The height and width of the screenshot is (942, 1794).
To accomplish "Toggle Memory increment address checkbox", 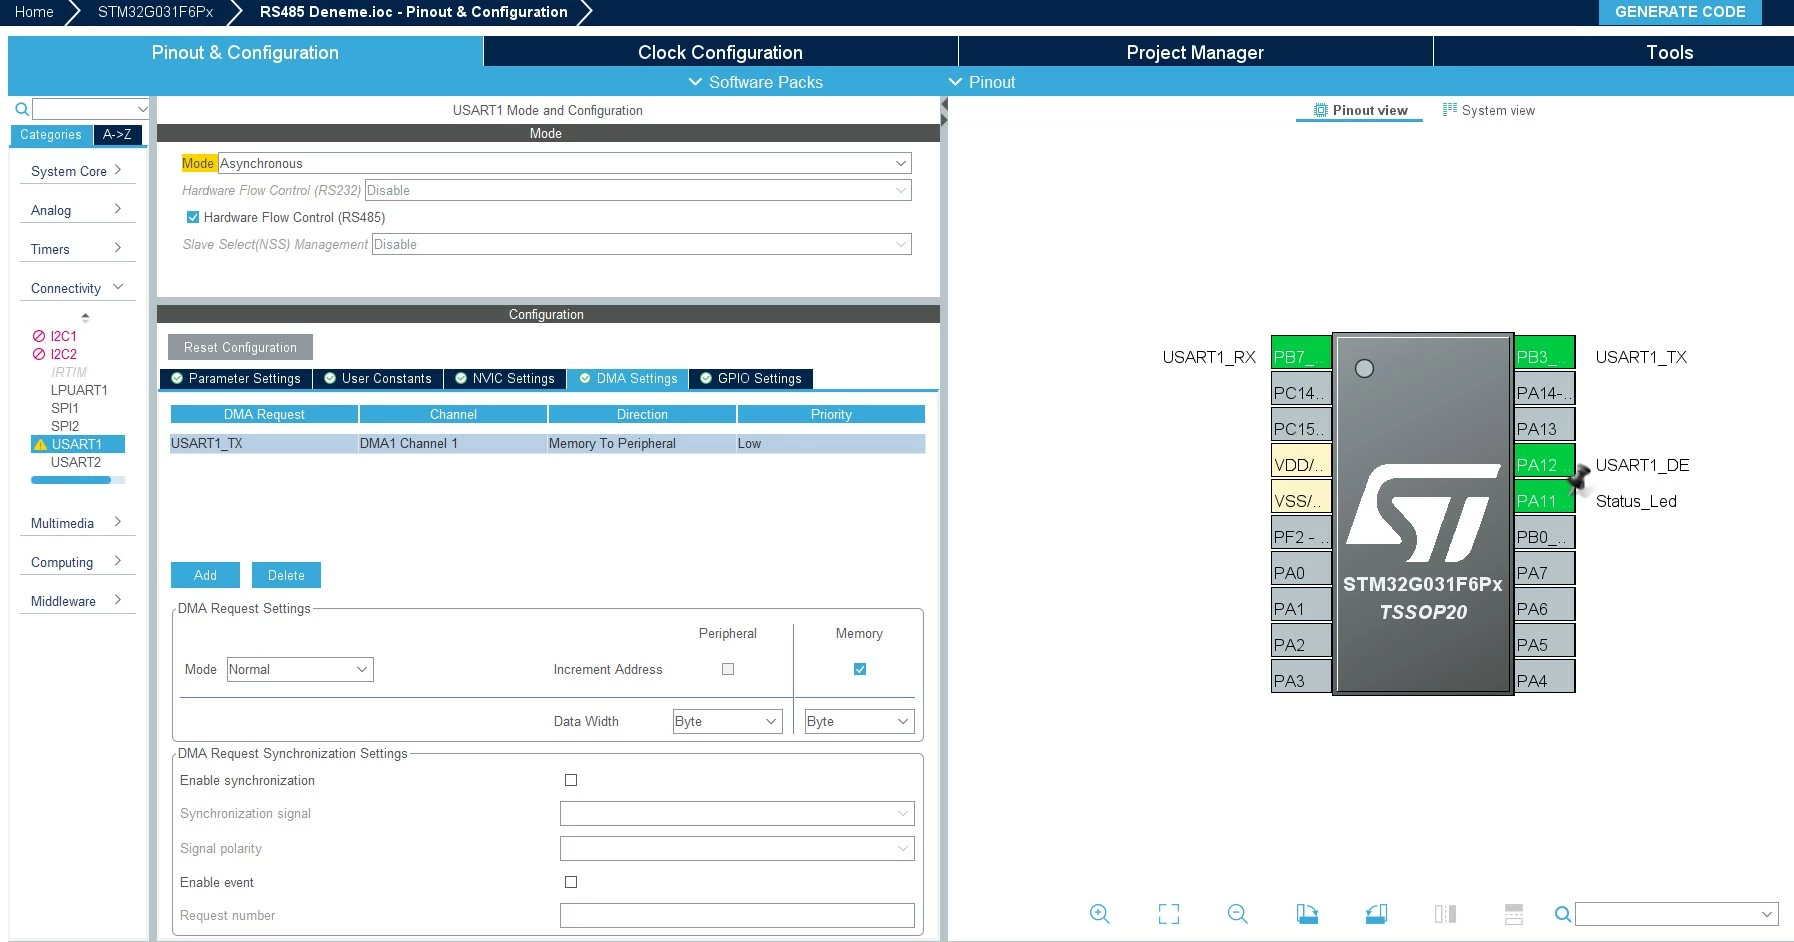I will click(x=860, y=669).
